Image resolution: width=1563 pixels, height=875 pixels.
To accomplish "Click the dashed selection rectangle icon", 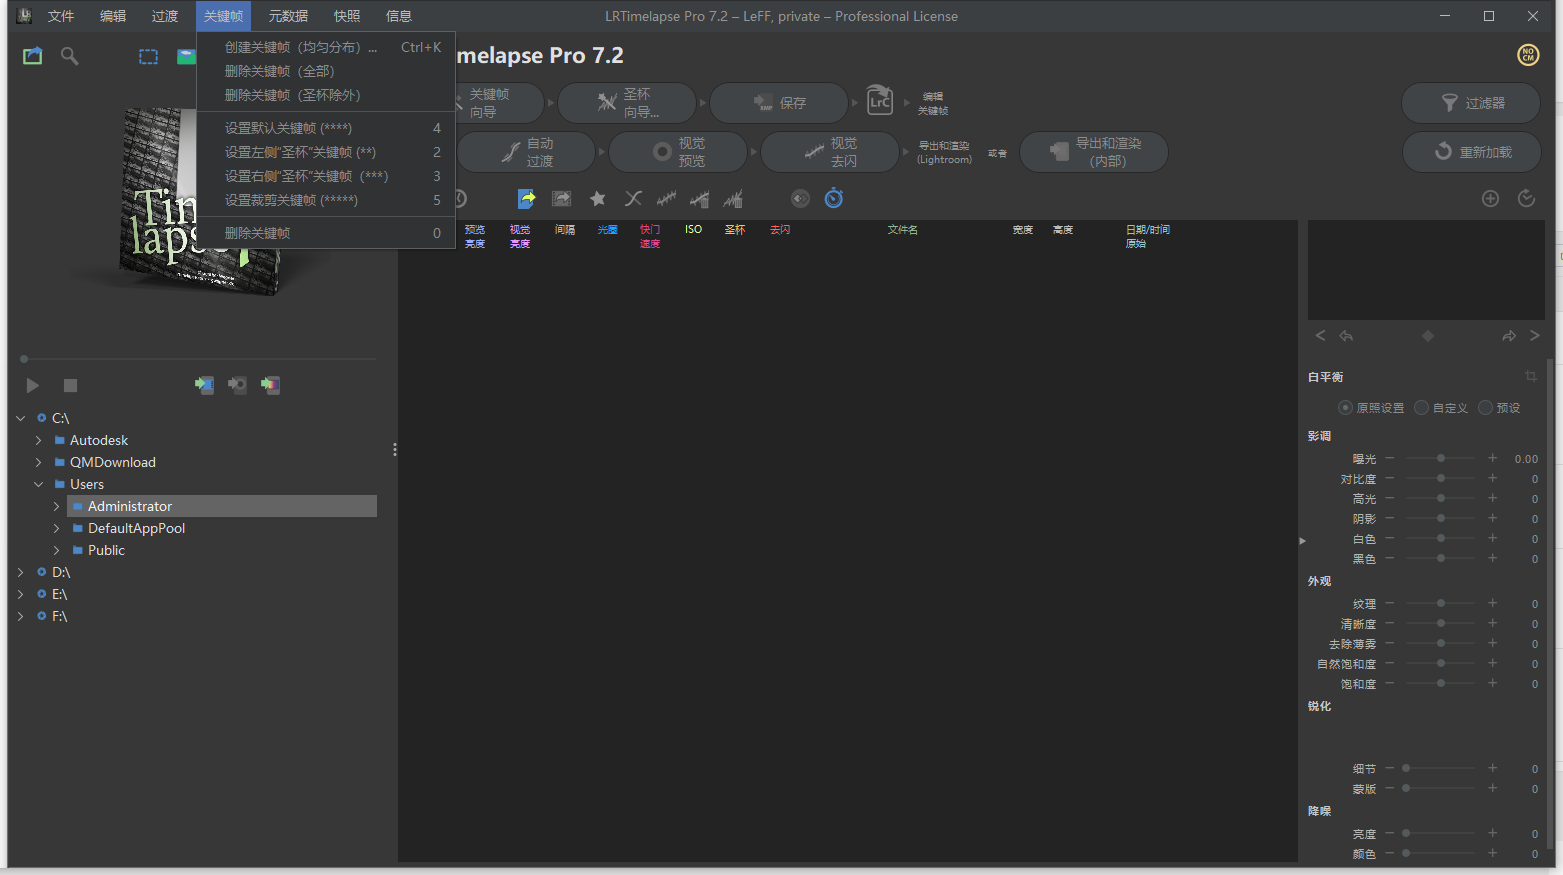I will click(x=148, y=57).
